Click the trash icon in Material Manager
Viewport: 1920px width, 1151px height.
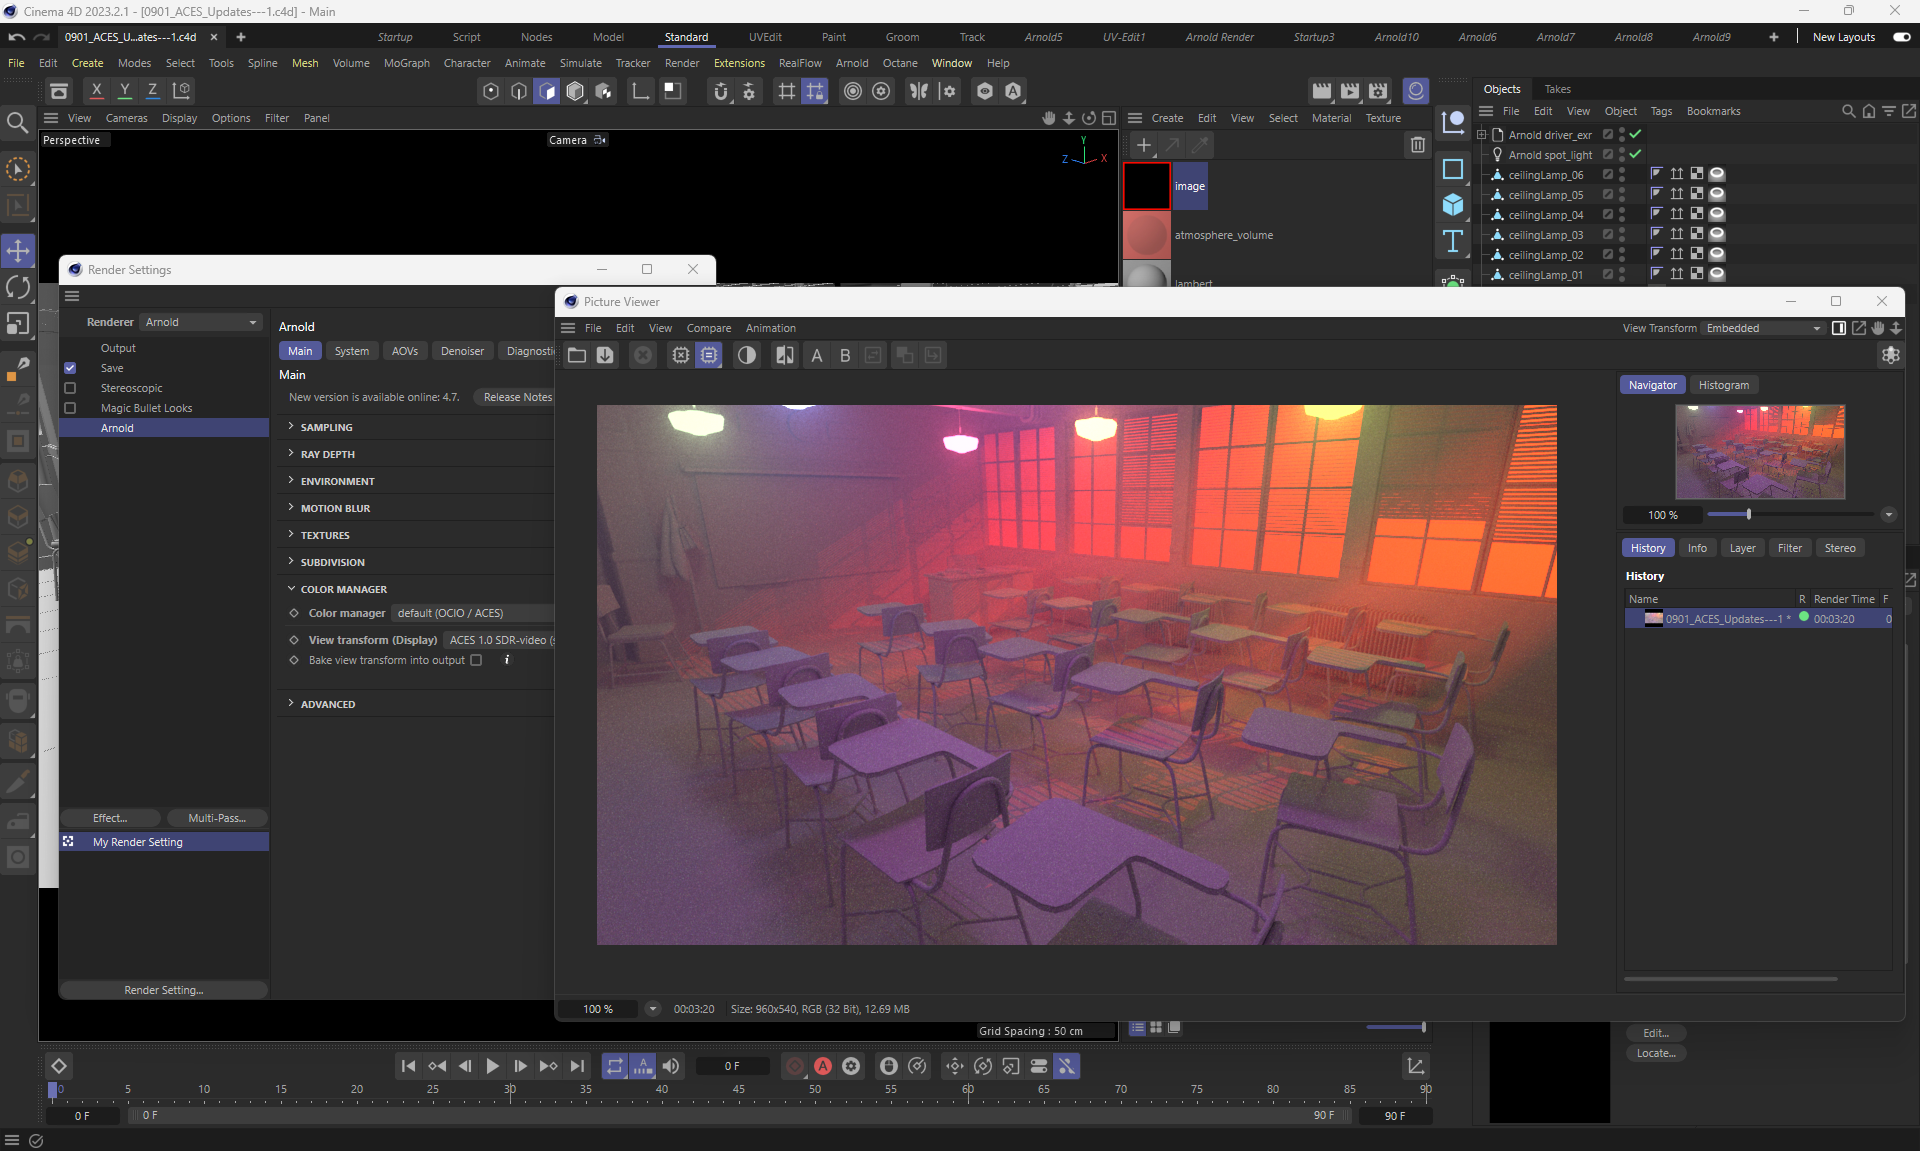1417,145
